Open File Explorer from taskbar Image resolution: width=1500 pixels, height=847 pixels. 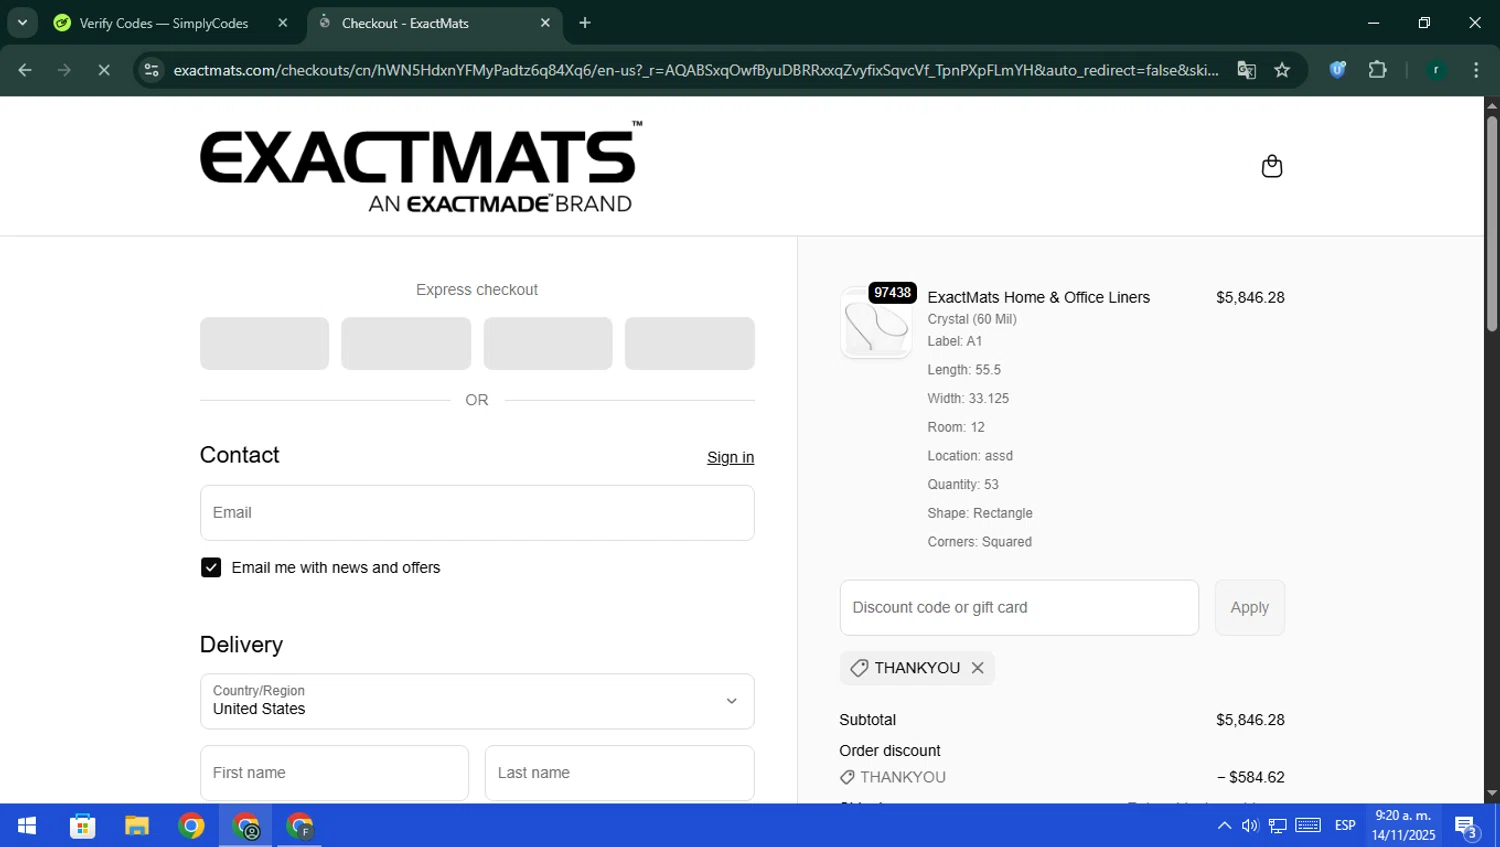[137, 826]
